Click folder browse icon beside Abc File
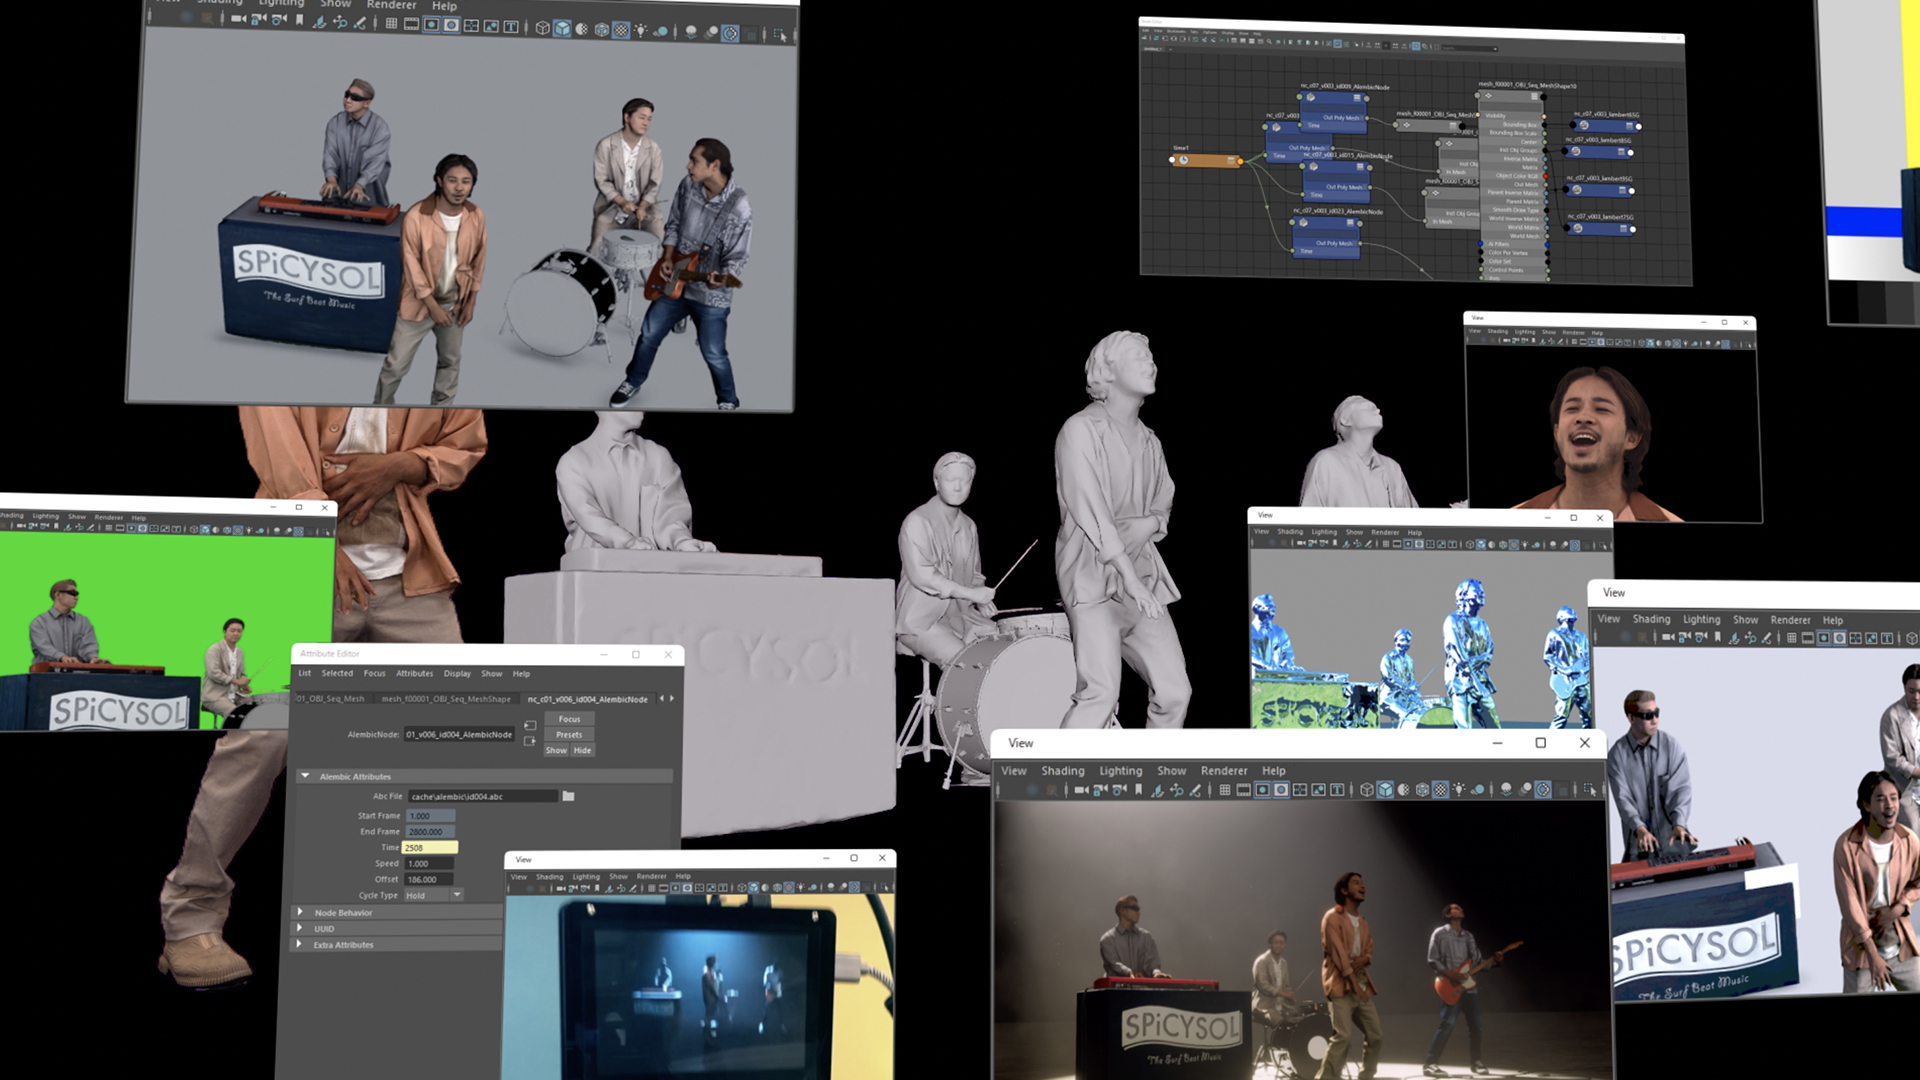Viewport: 1920px width, 1080px height. [568, 796]
